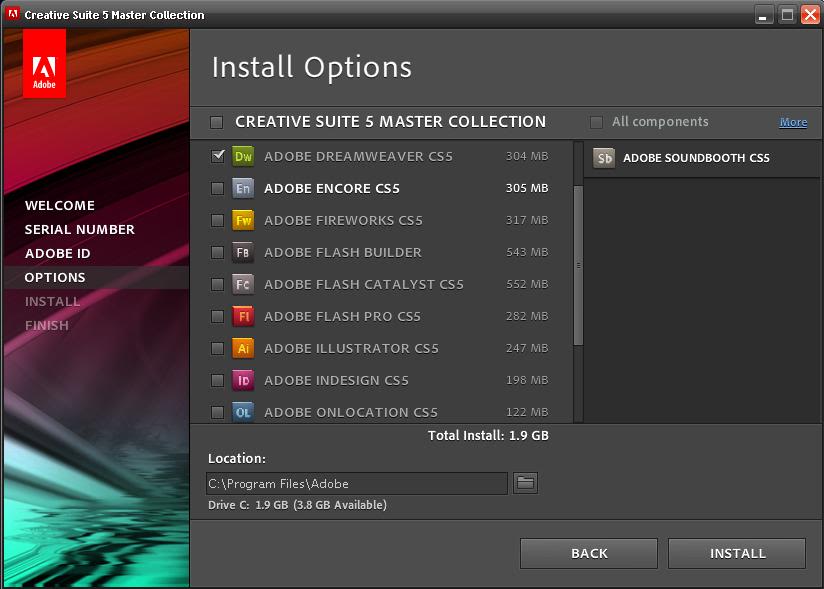824x589 pixels.
Task: Select the ADOBE INDESIGN CS5 label
Action: [x=336, y=380]
